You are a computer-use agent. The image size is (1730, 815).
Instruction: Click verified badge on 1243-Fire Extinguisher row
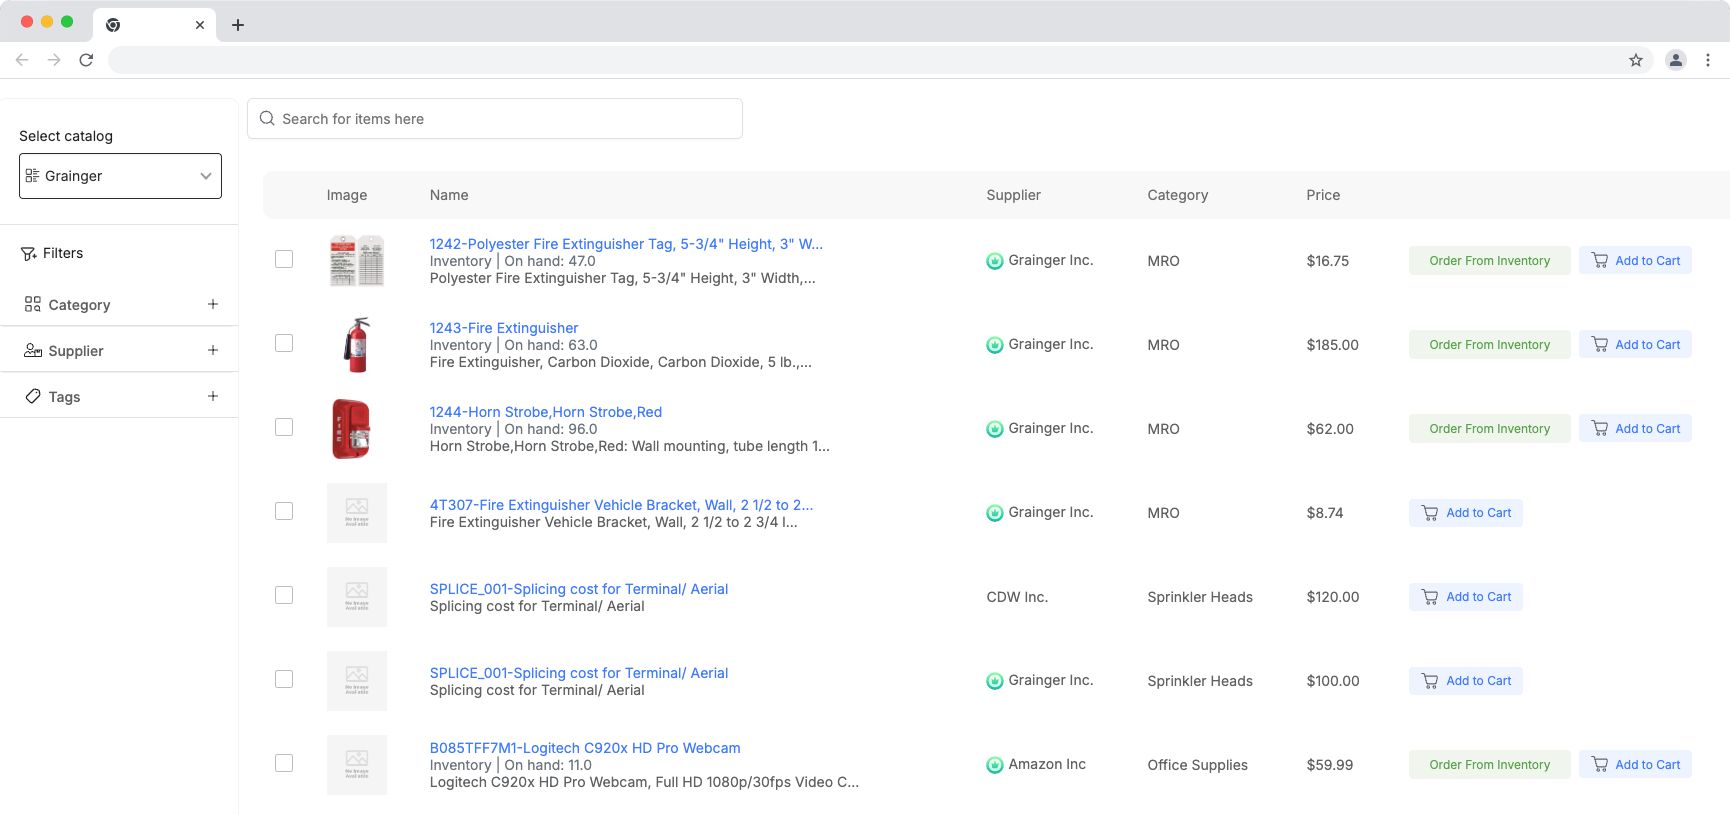(x=995, y=345)
